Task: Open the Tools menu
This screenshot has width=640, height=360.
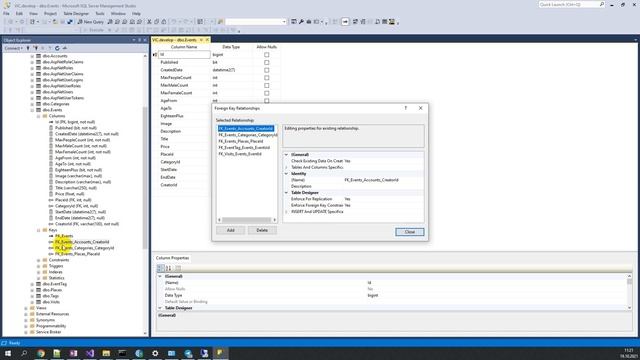Action: pyautogui.click(x=100, y=13)
